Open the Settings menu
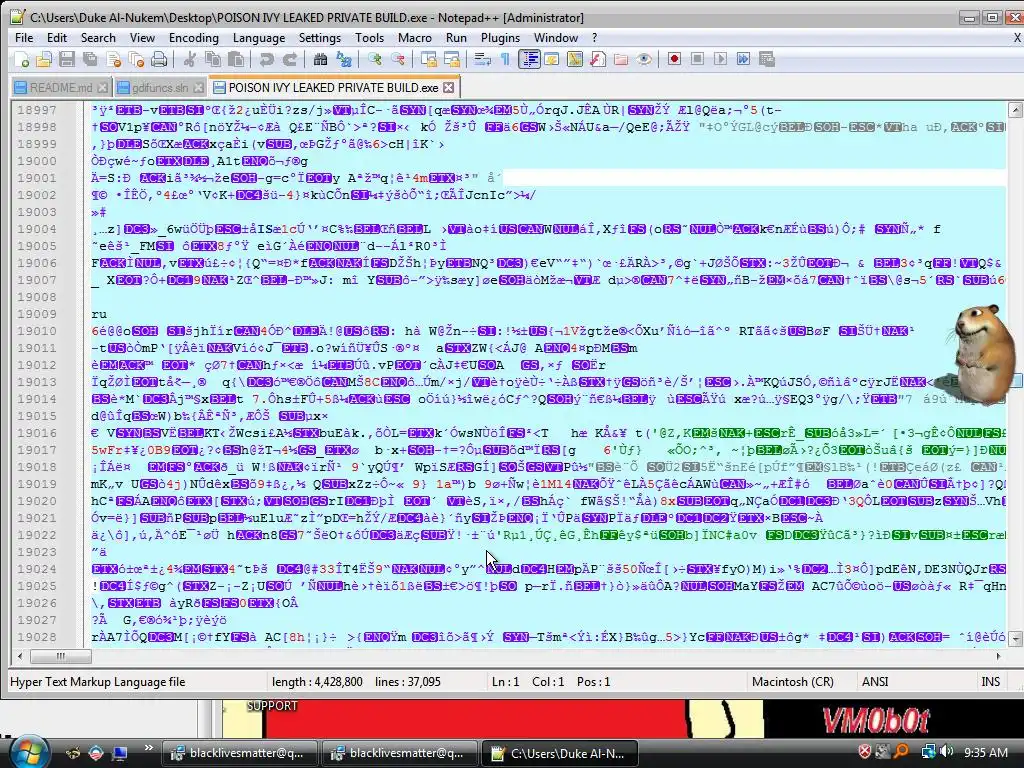The width and height of the screenshot is (1024, 768). click(319, 38)
